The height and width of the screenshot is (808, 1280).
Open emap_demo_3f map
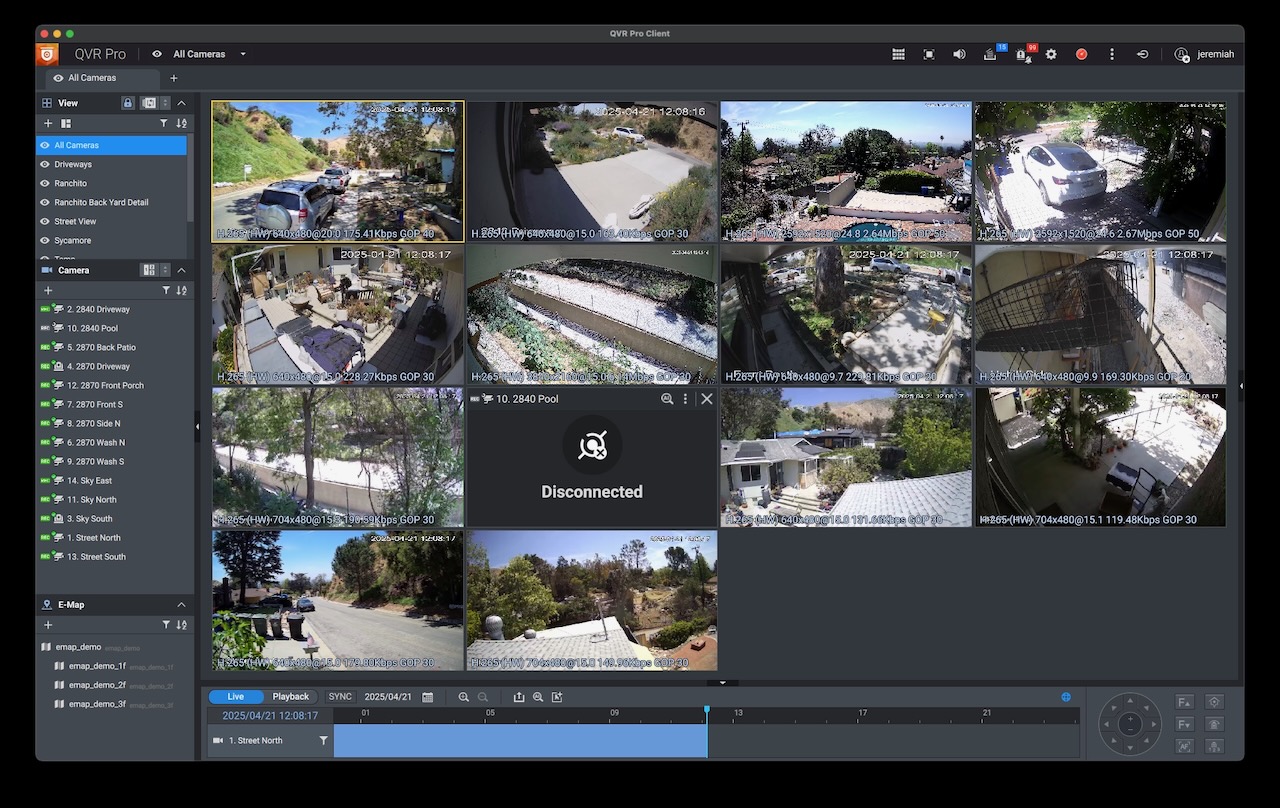pyautogui.click(x=97, y=704)
